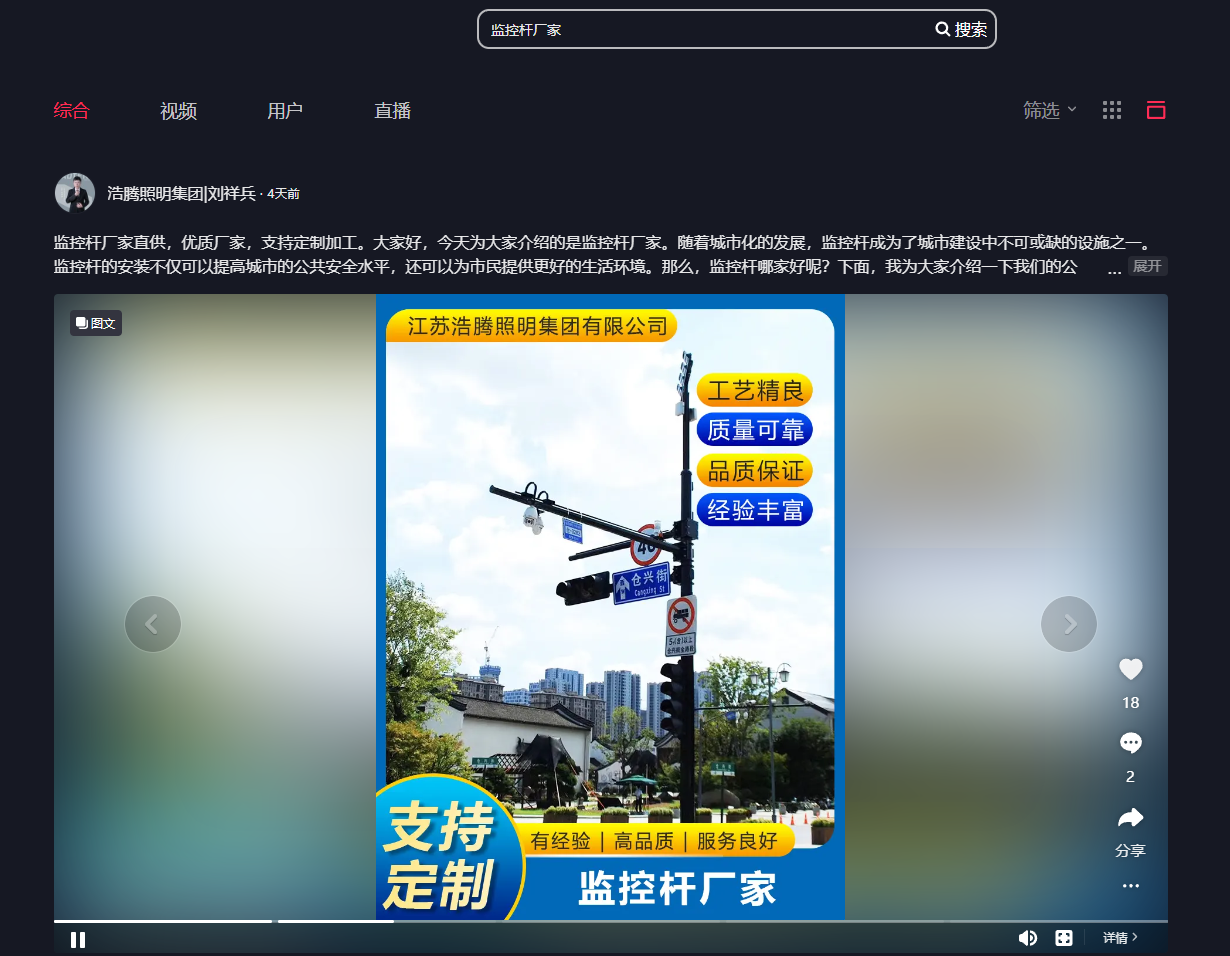Select the 直播 tab
The width and height of the screenshot is (1230, 956).
392,111
